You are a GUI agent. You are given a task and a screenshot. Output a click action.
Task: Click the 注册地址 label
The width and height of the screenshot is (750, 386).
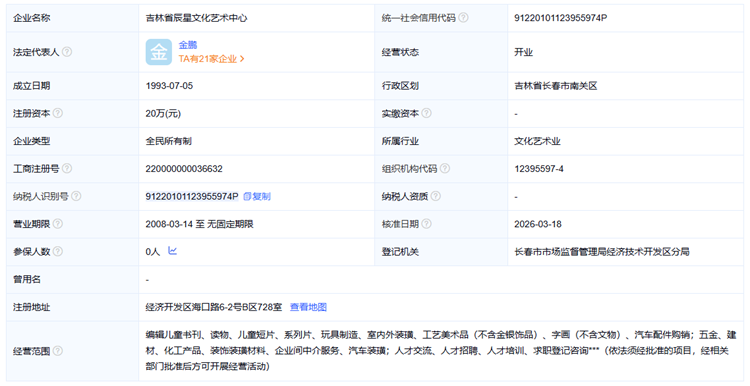click(32, 307)
